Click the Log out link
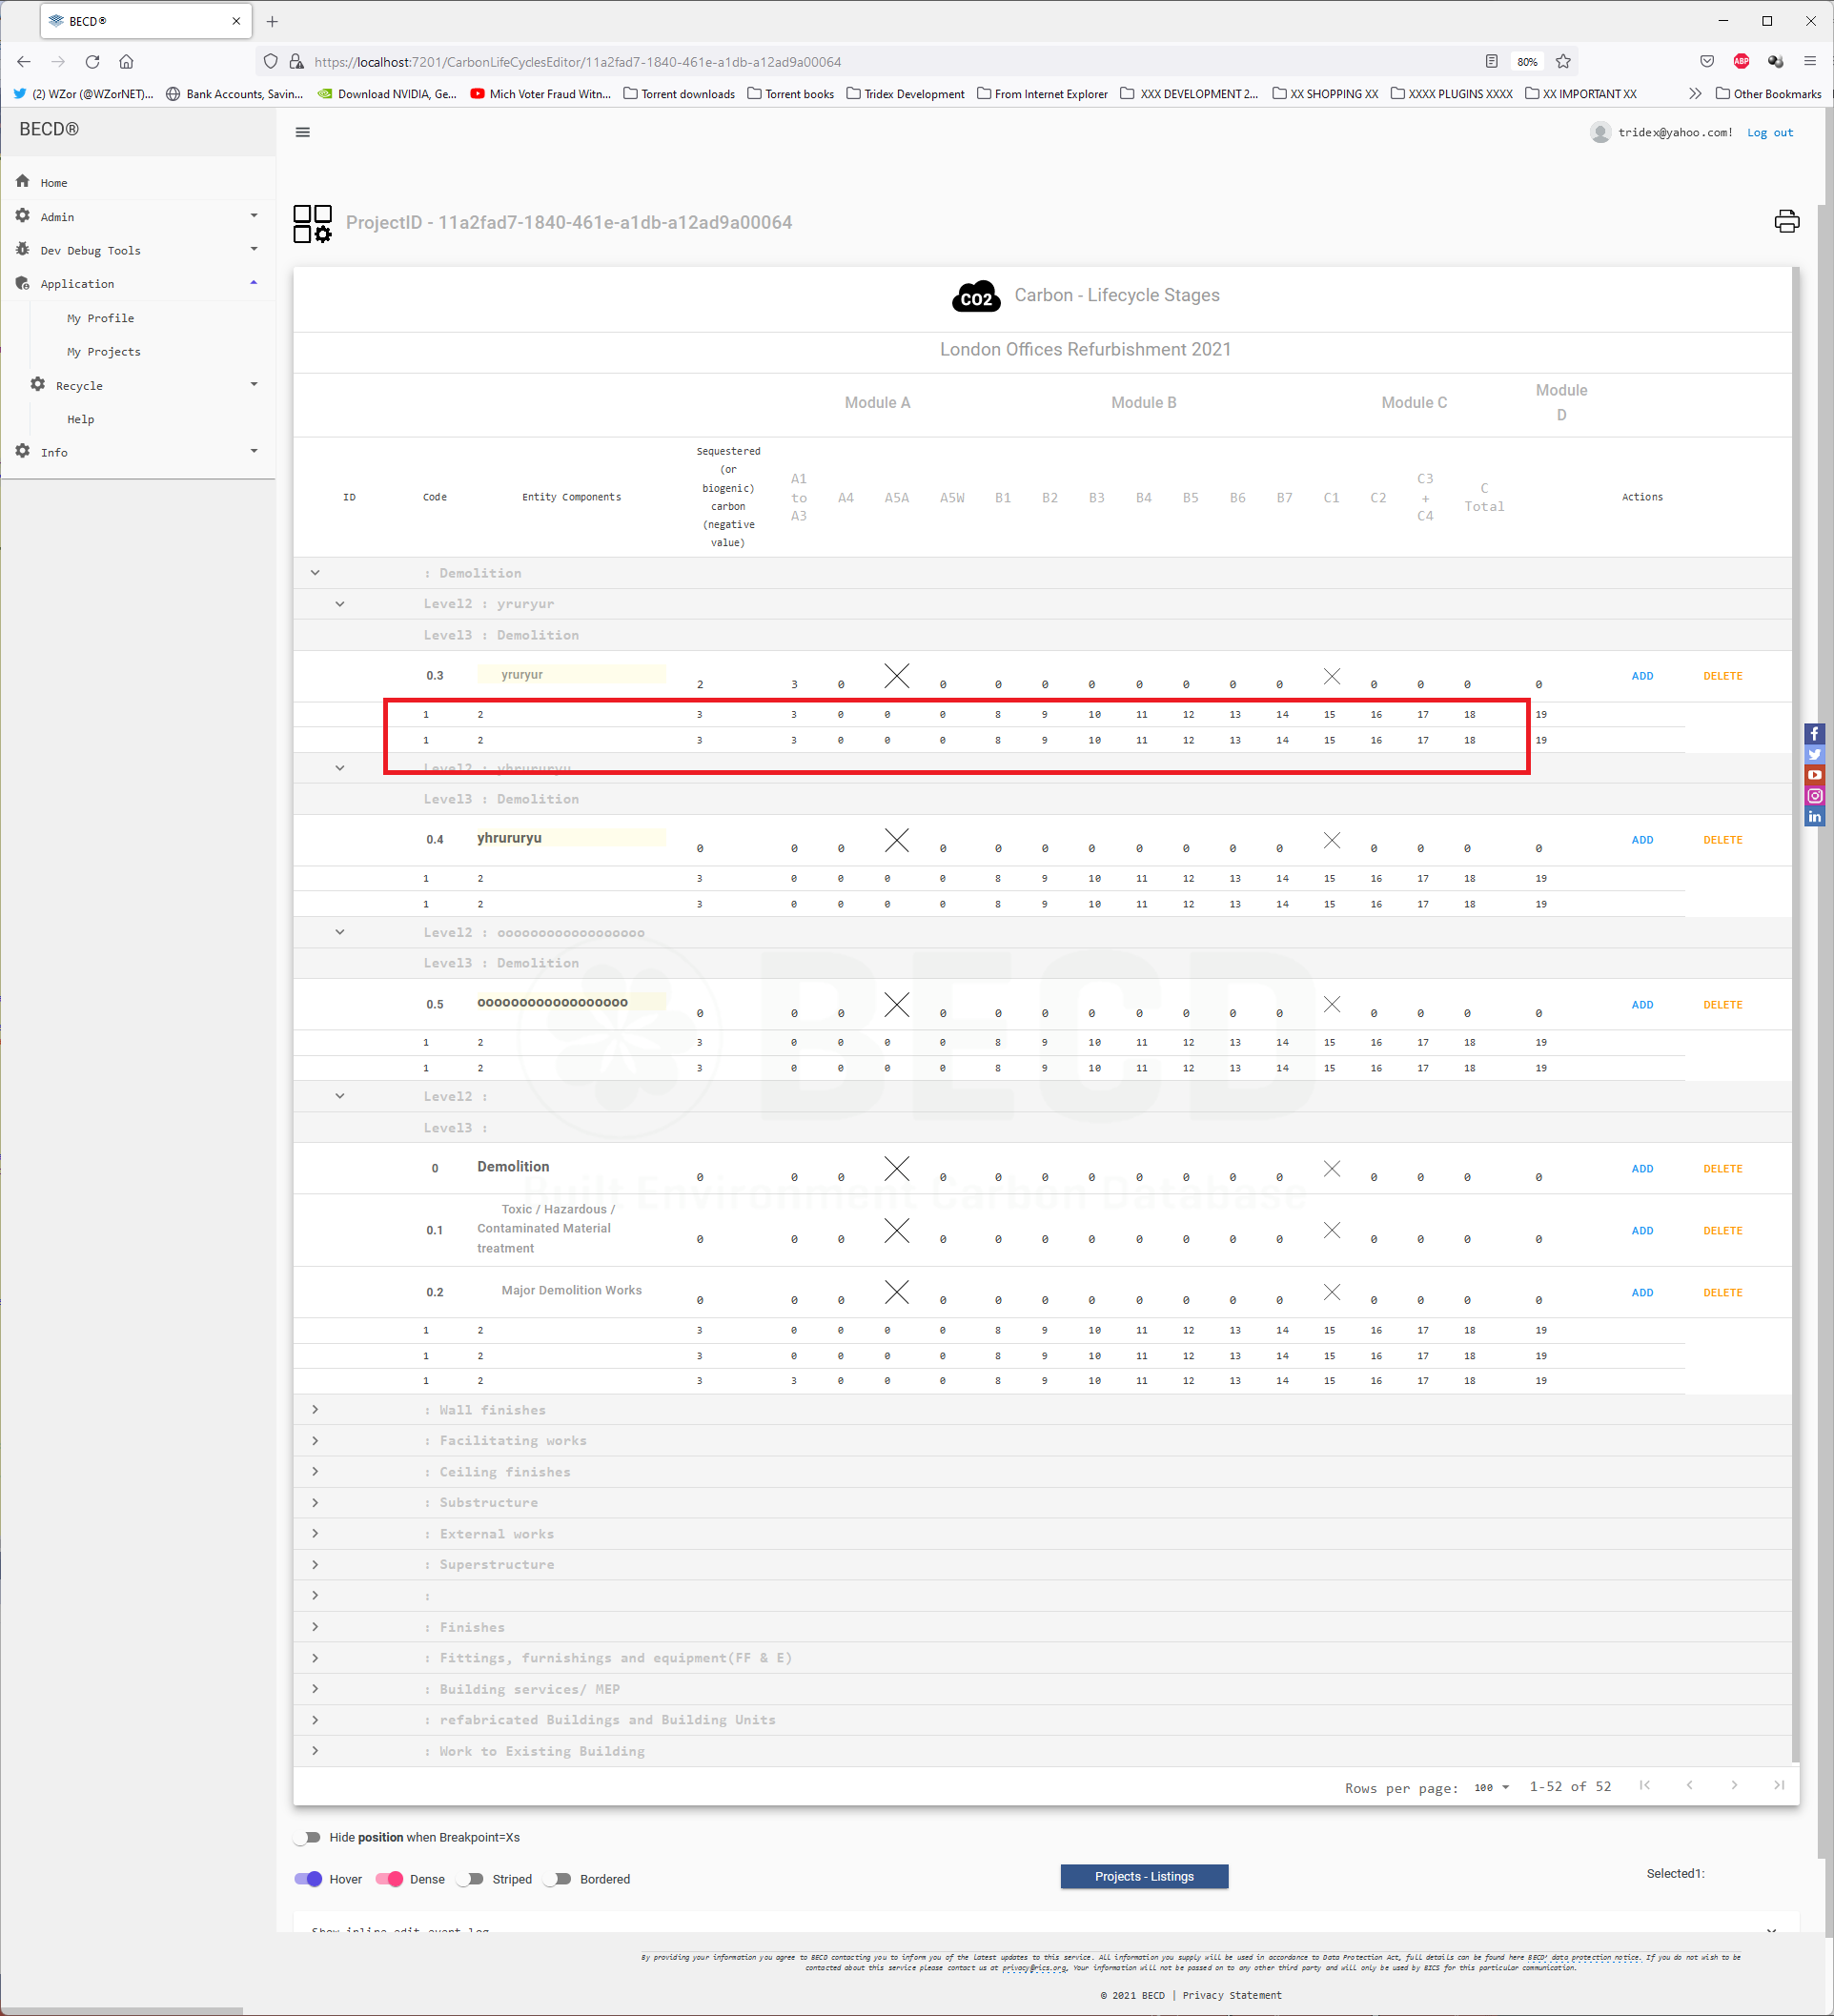 1769,132
